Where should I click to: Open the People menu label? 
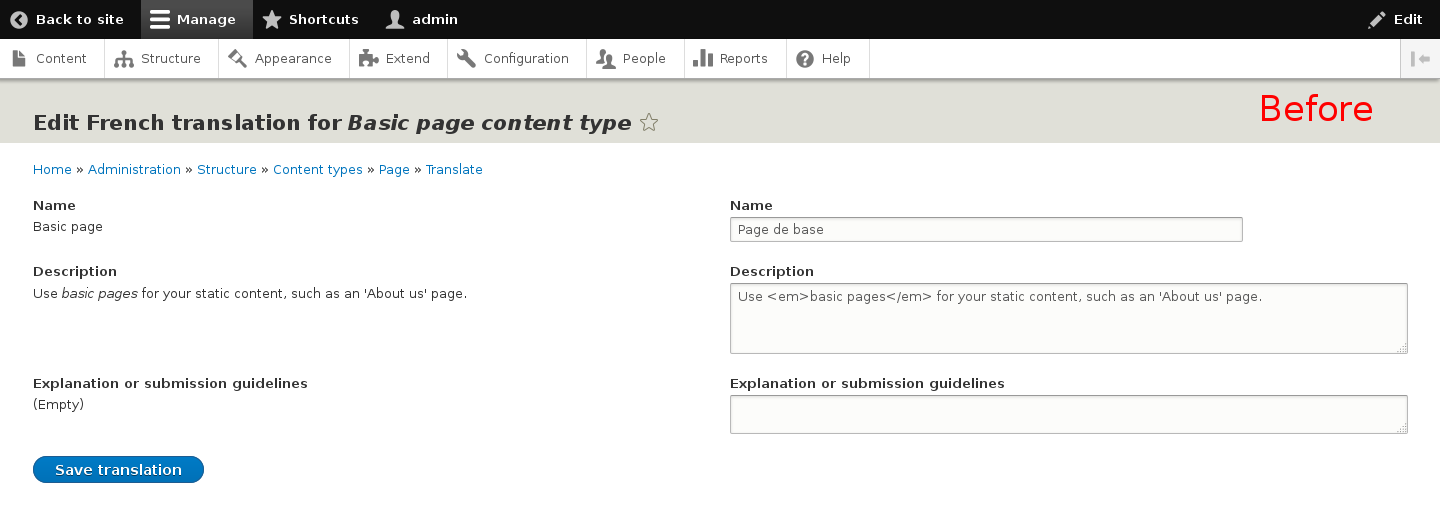coord(644,59)
